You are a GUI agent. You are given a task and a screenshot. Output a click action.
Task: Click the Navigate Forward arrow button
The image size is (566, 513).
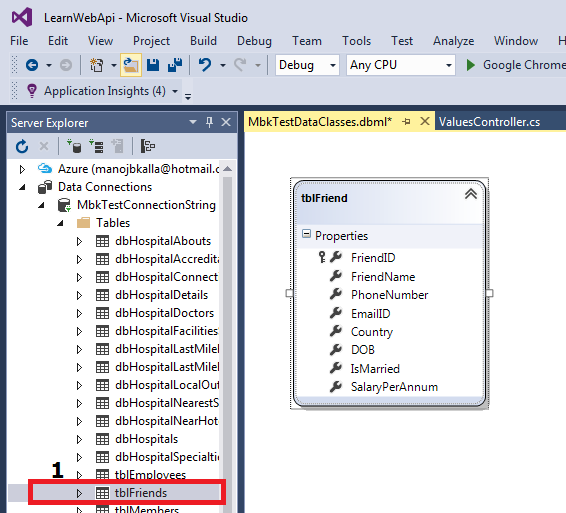[66, 65]
